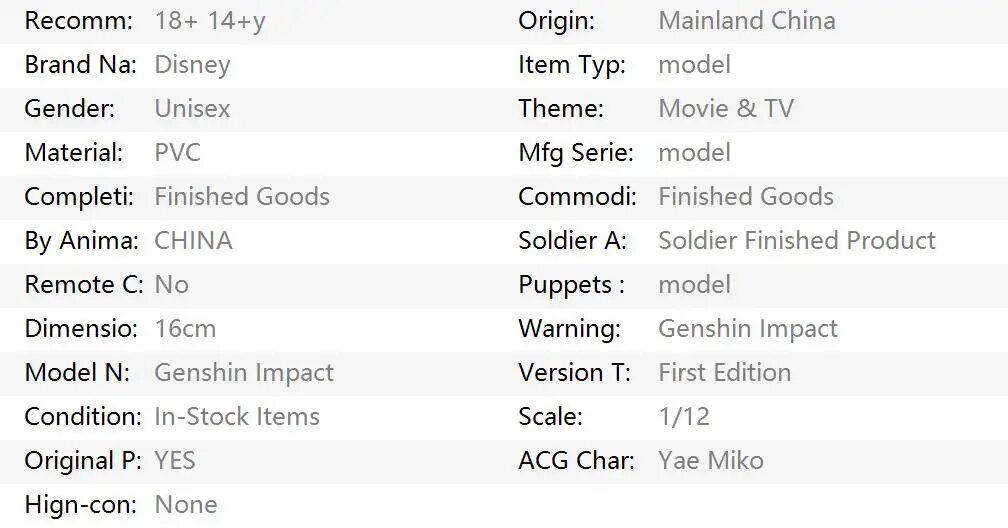Select the Yae Miko character value
The height and width of the screenshot is (528, 1008).
[x=711, y=460]
